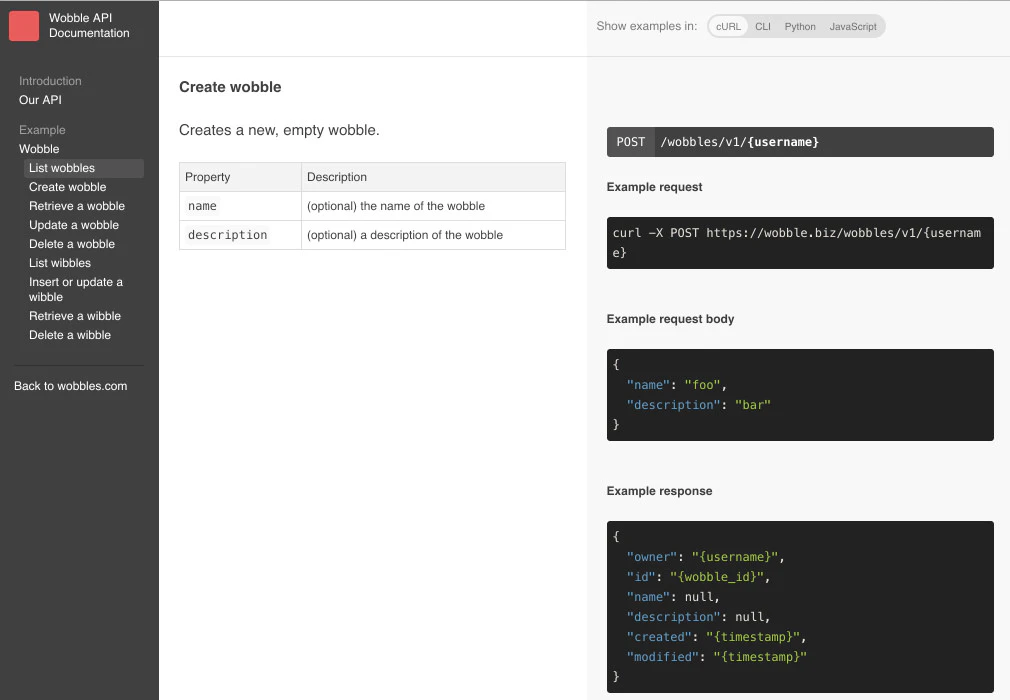Click the /wobbles/v1/{username} endpoint path
The height and width of the screenshot is (700, 1010).
(739, 142)
